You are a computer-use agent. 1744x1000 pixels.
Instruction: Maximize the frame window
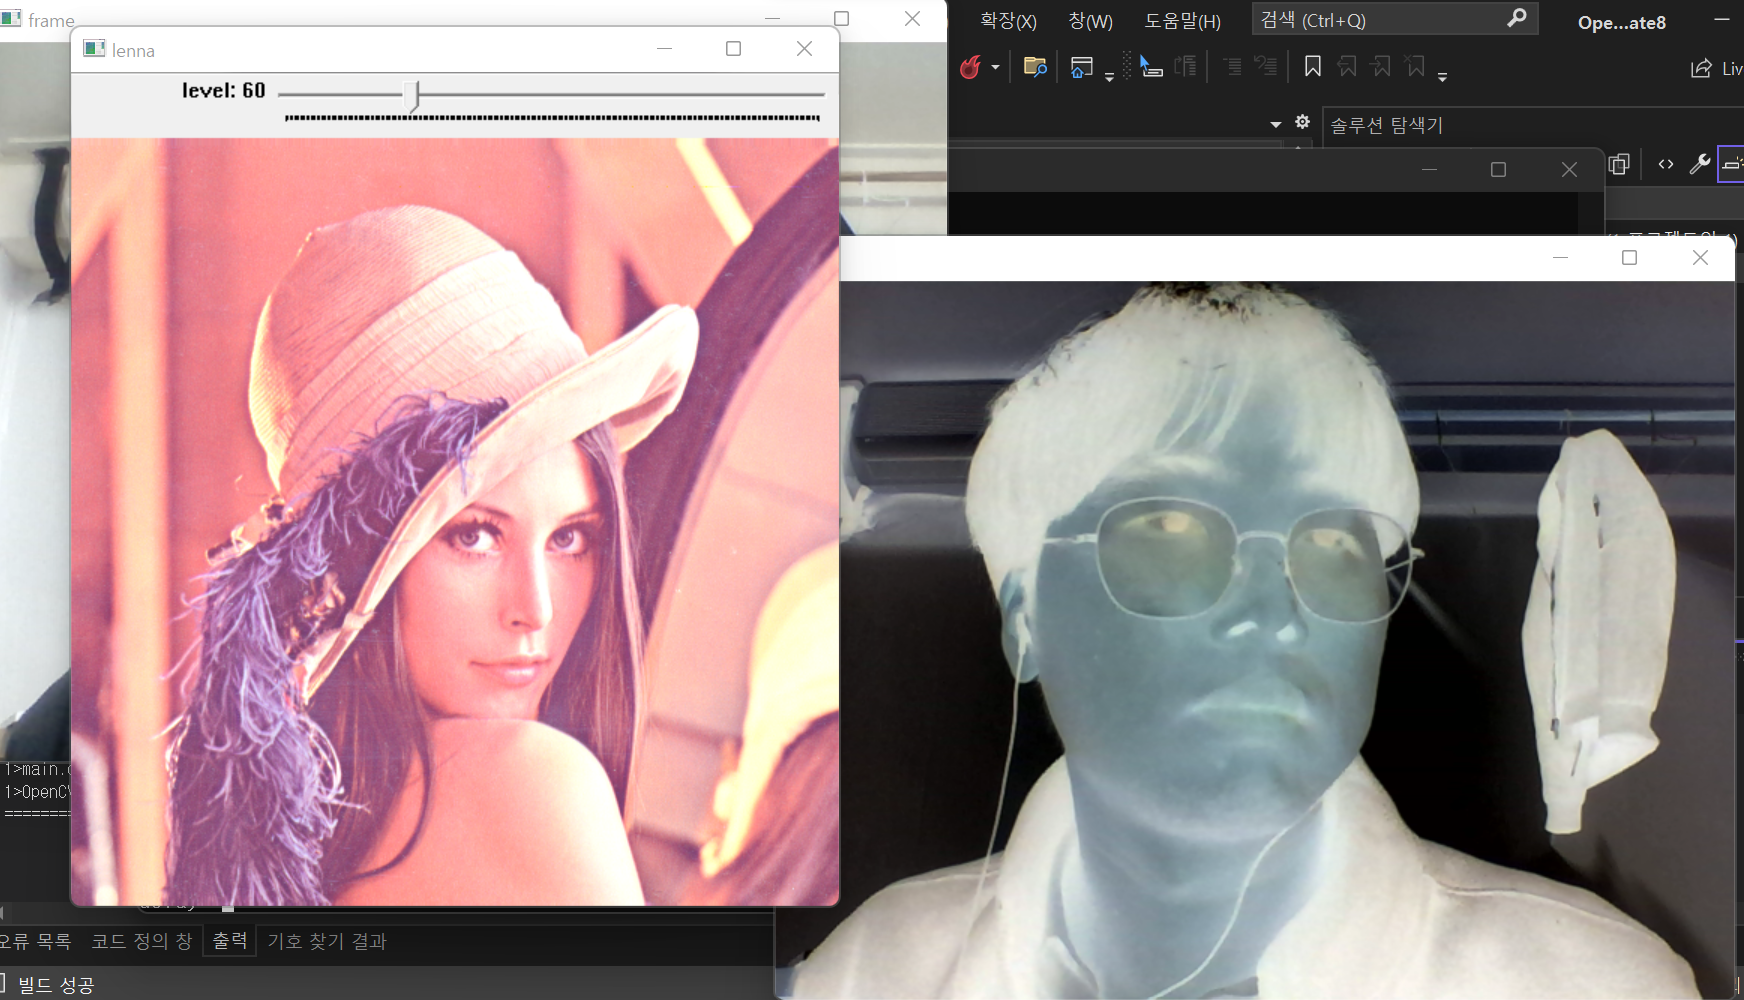coord(841,19)
